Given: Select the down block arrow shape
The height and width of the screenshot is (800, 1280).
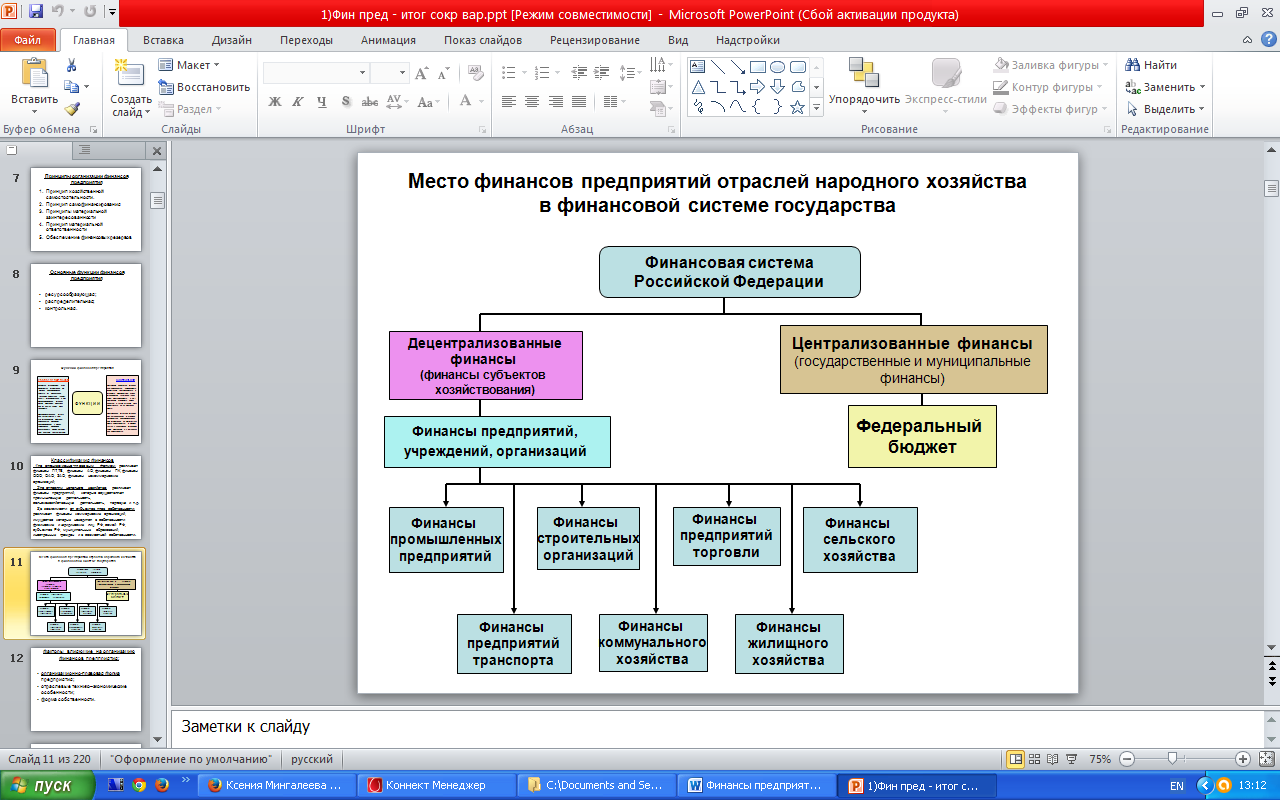Looking at the screenshot, I should coord(778,87).
